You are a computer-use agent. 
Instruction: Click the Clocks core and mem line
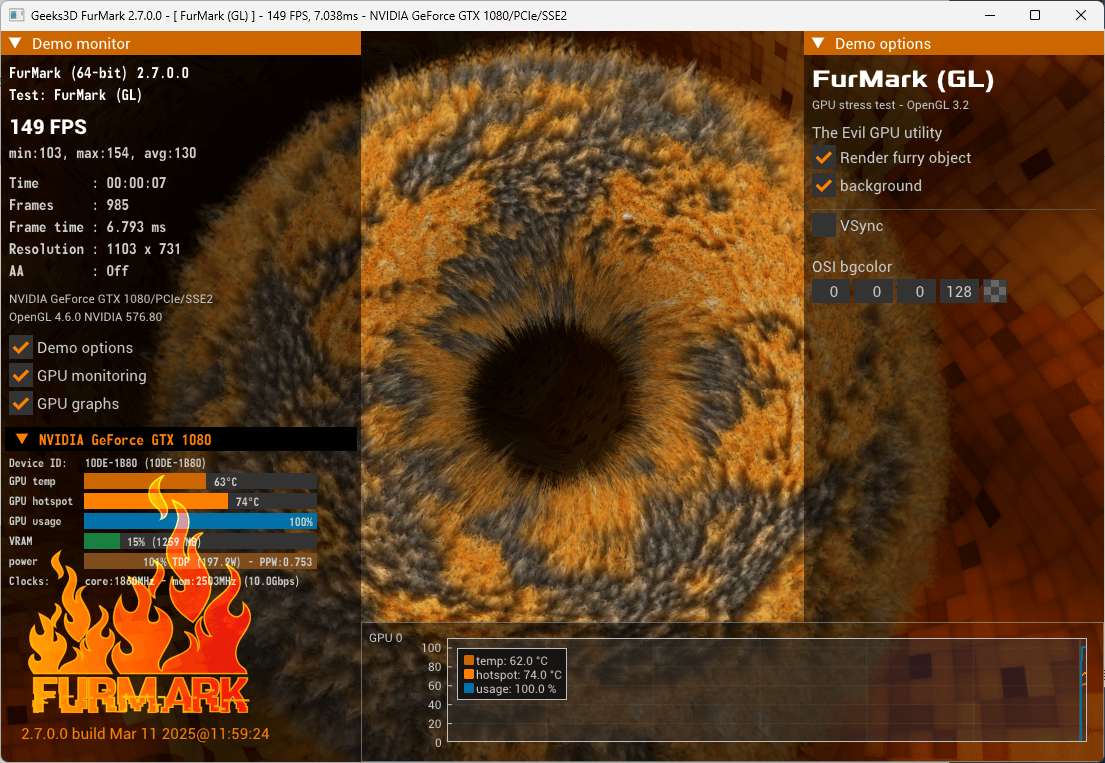[x=154, y=581]
